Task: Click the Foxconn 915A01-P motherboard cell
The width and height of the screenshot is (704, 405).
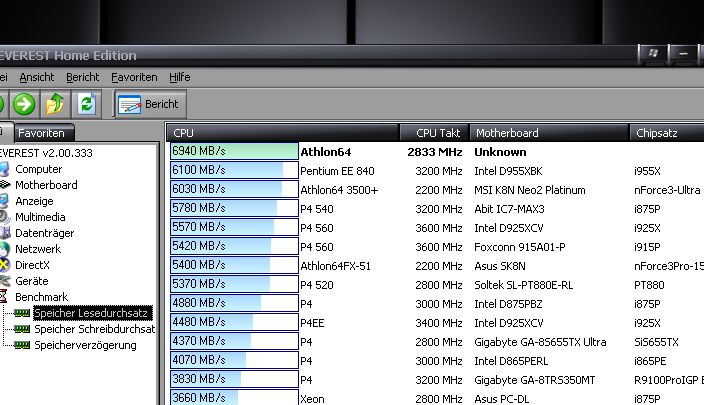Action: pos(520,247)
